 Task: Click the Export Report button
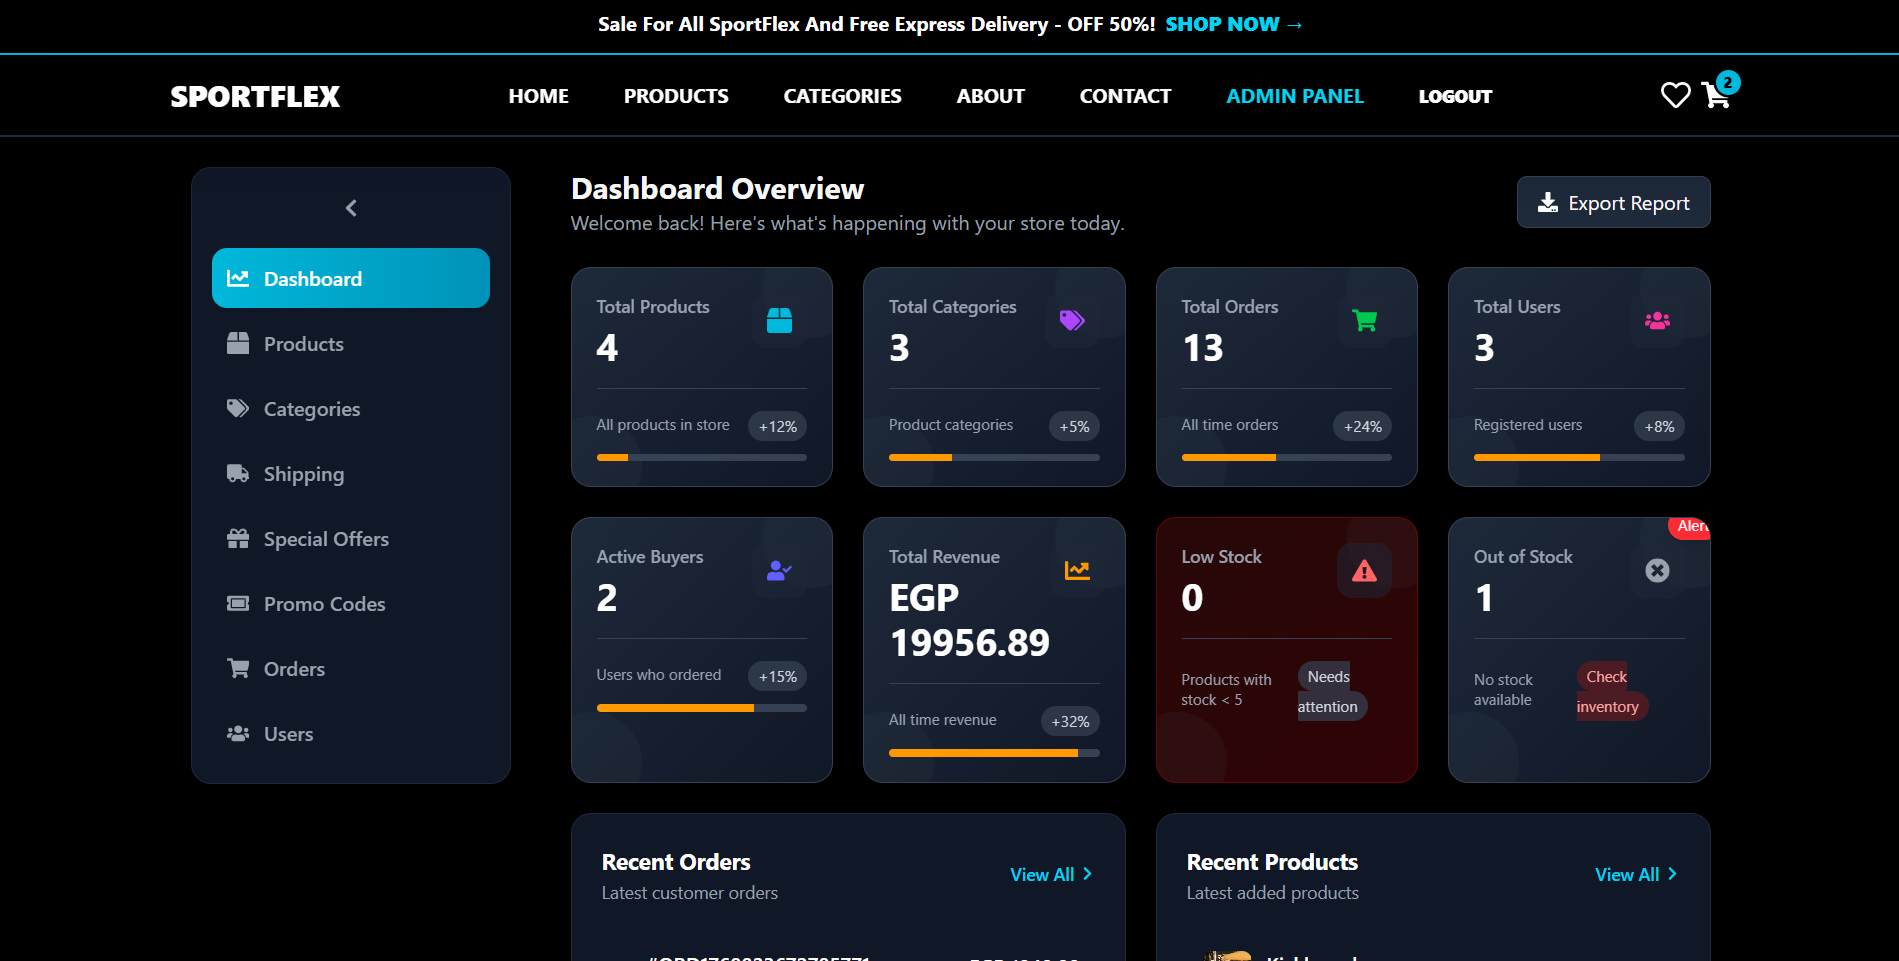coord(1613,203)
